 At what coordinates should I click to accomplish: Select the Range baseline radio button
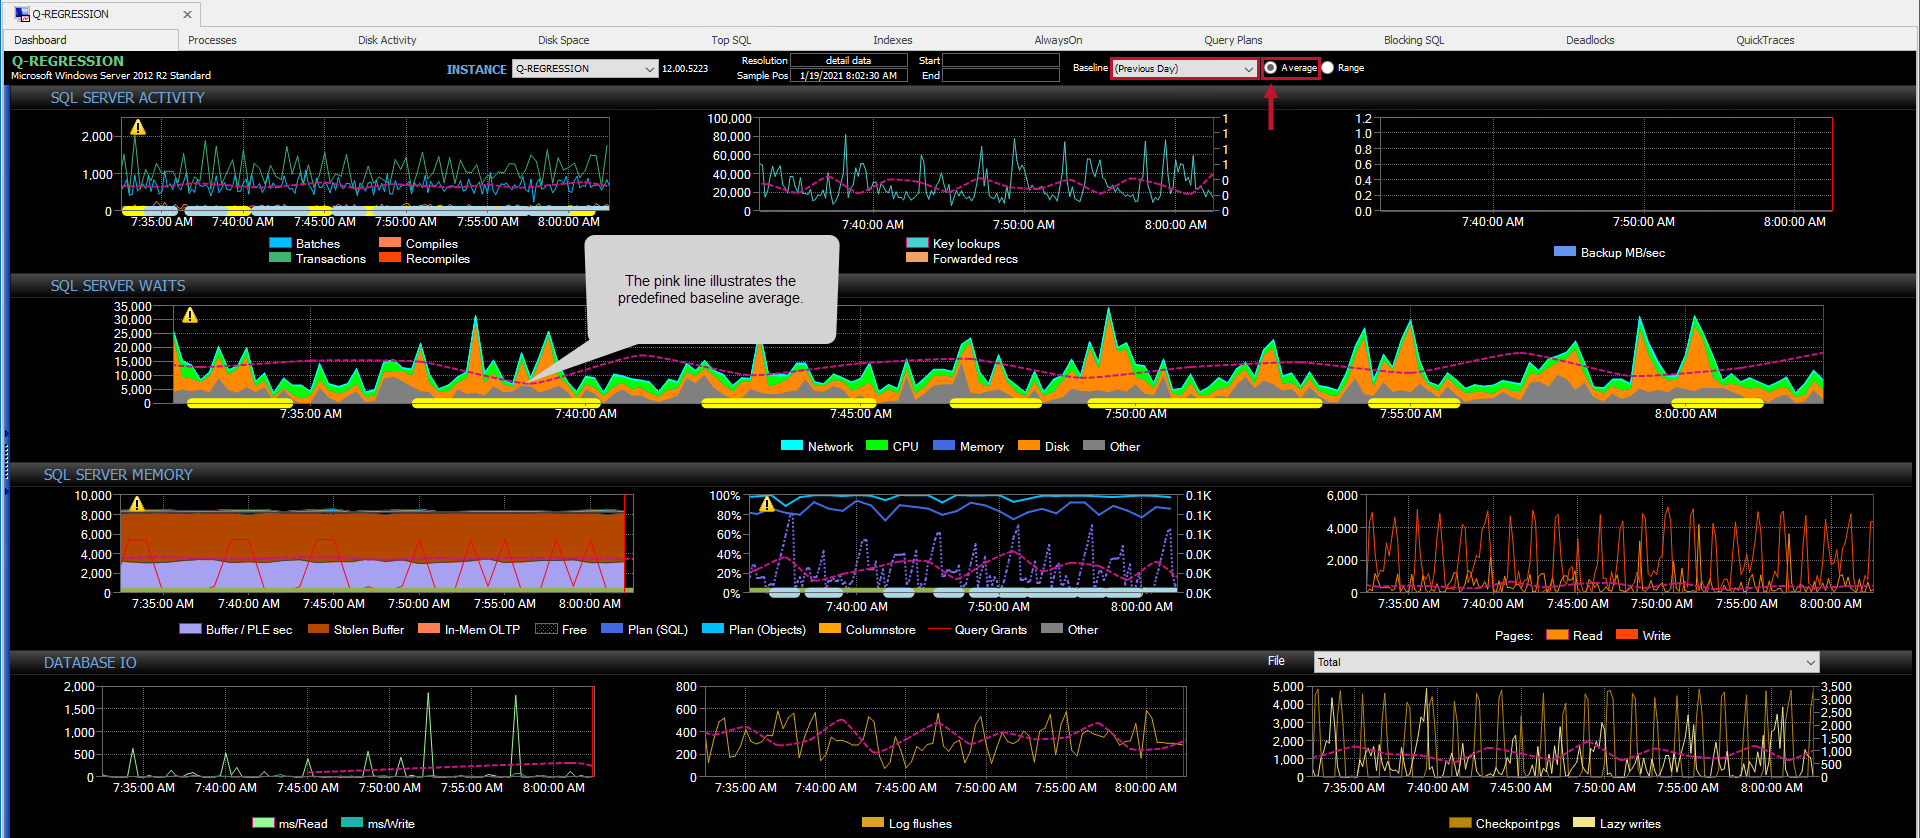pyautogui.click(x=1328, y=68)
